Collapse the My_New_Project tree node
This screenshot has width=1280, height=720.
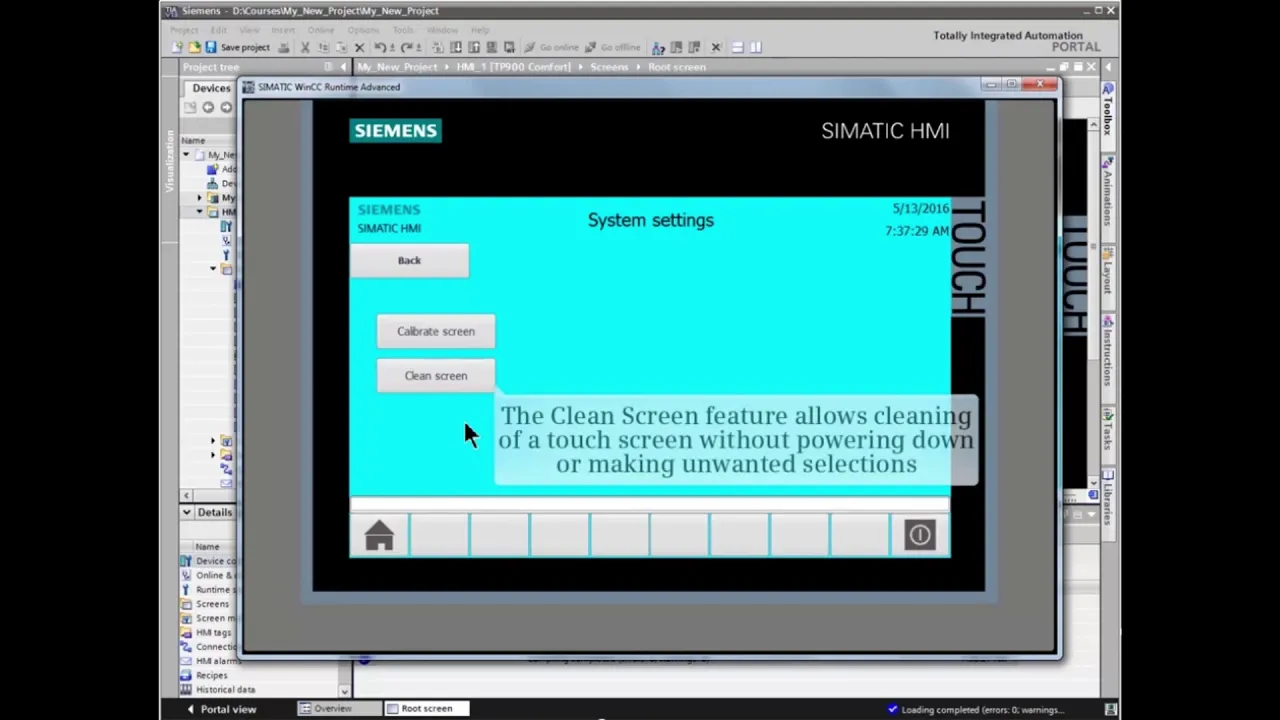pyautogui.click(x=186, y=155)
